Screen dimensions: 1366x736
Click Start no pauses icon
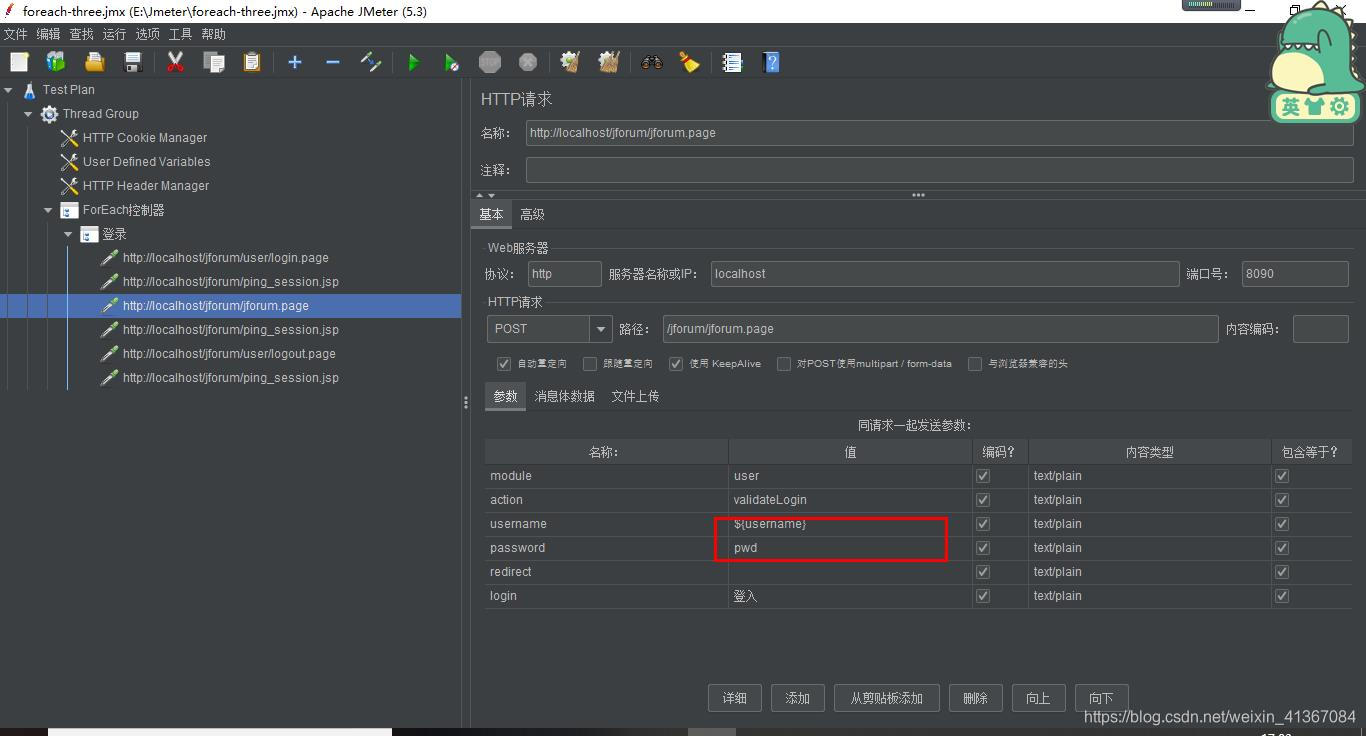click(451, 62)
